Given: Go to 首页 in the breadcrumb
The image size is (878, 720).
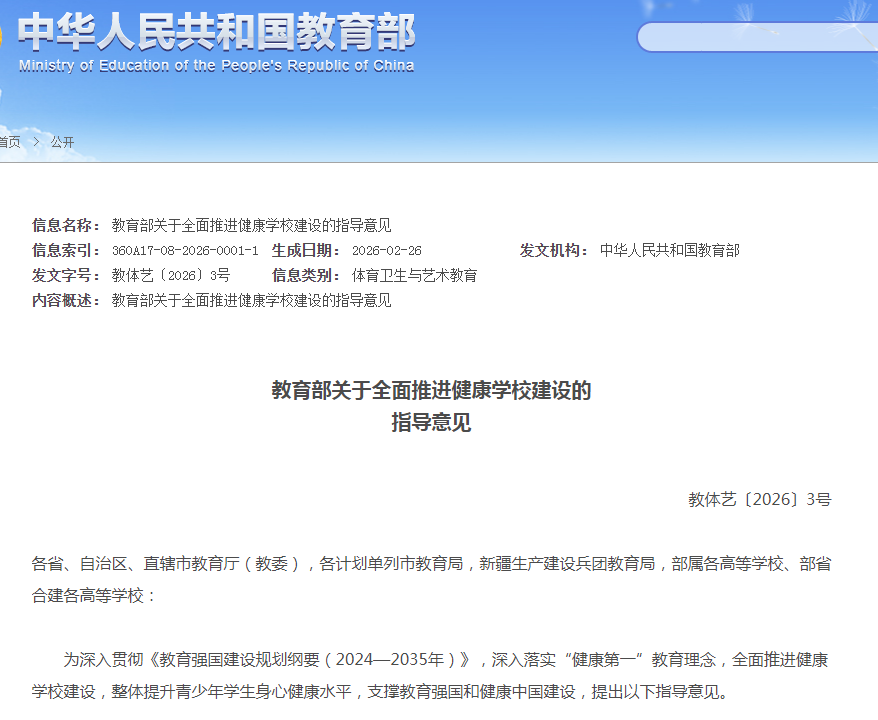Looking at the screenshot, I should coord(9,142).
